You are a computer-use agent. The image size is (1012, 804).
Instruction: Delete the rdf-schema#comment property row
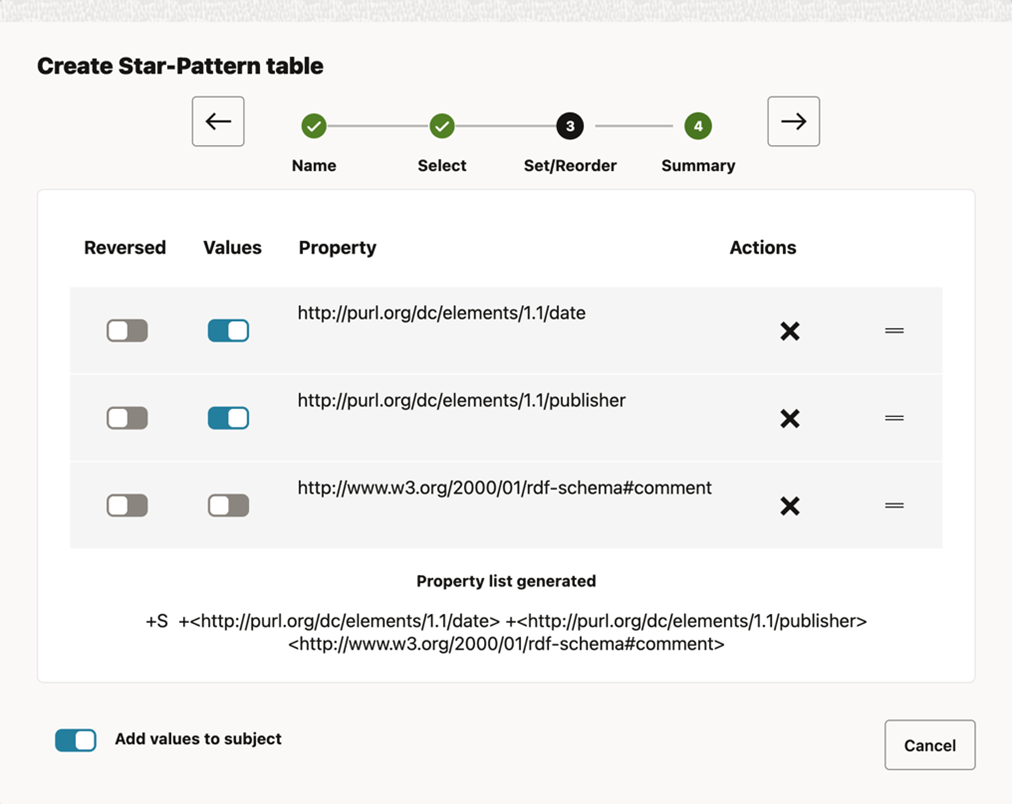789,506
